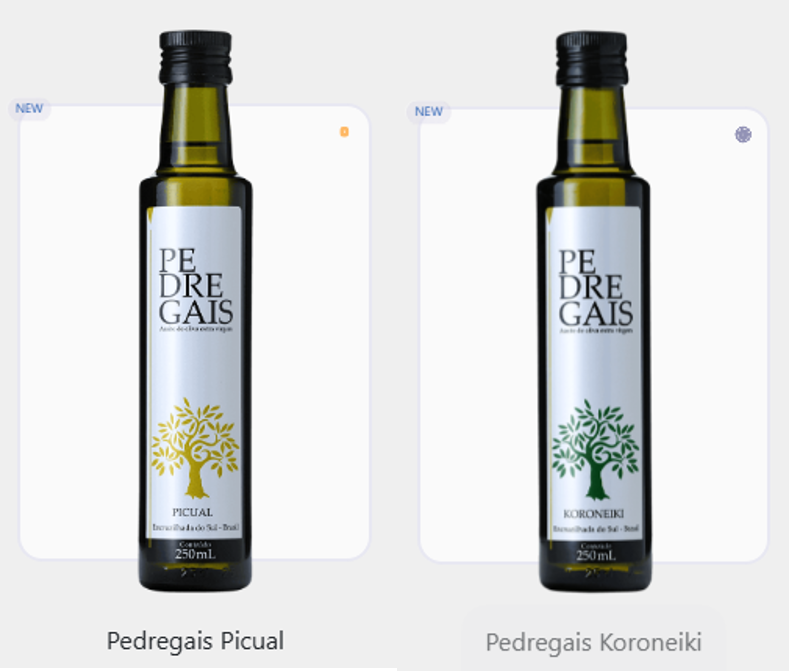Image resolution: width=789 pixels, height=671 pixels.
Task: Select the Pedregais Picual bottle image
Action: [195, 311]
